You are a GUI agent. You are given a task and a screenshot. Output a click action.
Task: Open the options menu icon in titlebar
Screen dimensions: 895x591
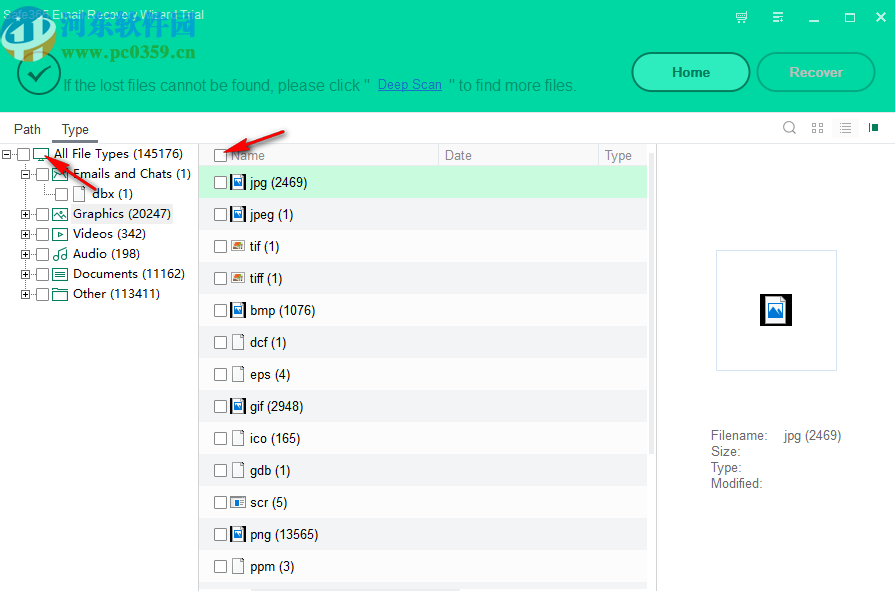click(x=778, y=17)
